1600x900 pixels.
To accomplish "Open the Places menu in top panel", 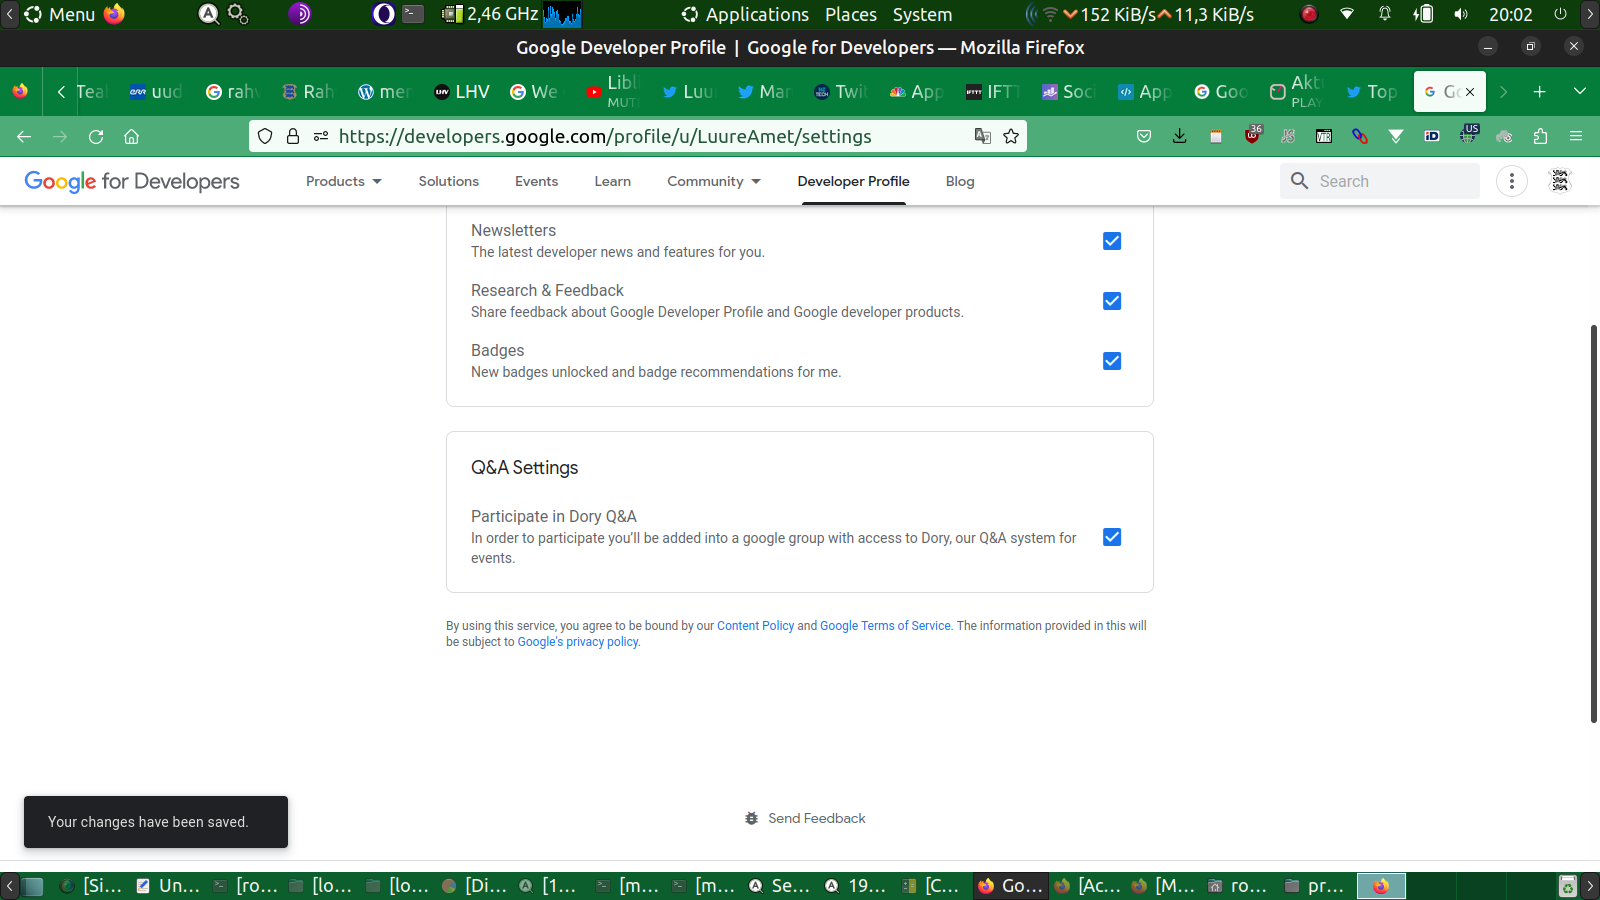I will pyautogui.click(x=851, y=14).
